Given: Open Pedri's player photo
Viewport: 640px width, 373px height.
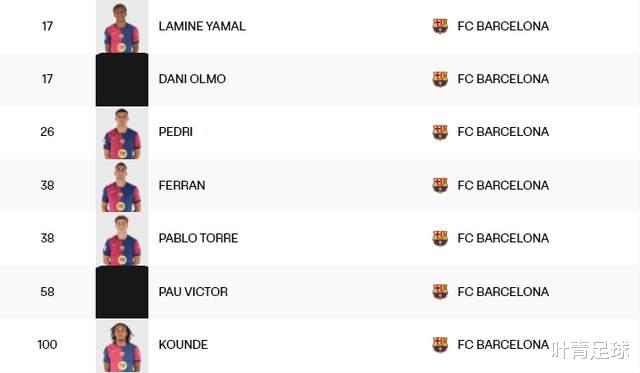Looking at the screenshot, I should (122, 133).
